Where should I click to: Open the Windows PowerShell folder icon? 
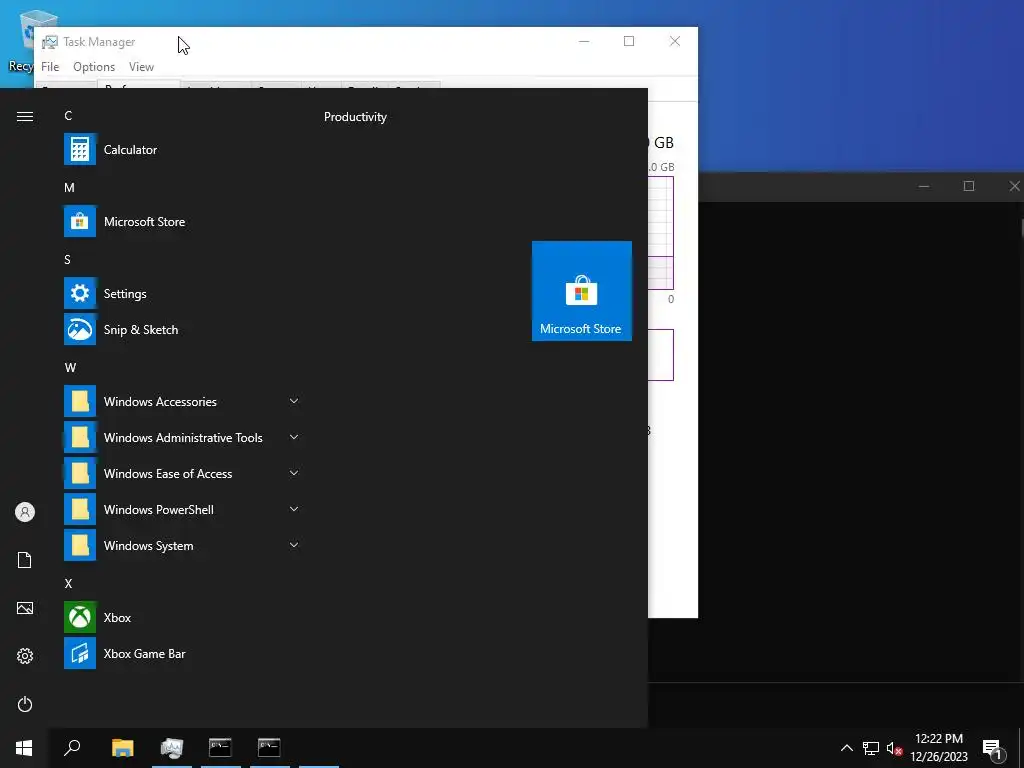click(x=80, y=509)
